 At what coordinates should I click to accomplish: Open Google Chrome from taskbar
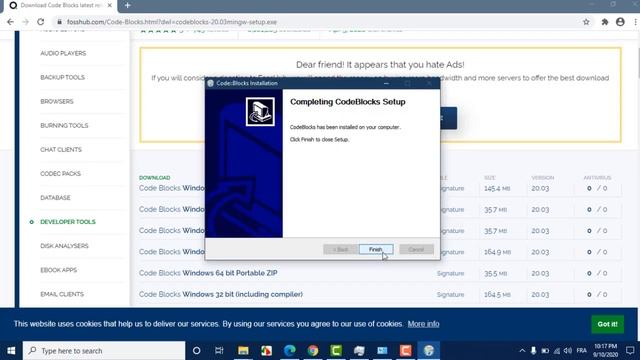pos(313,351)
